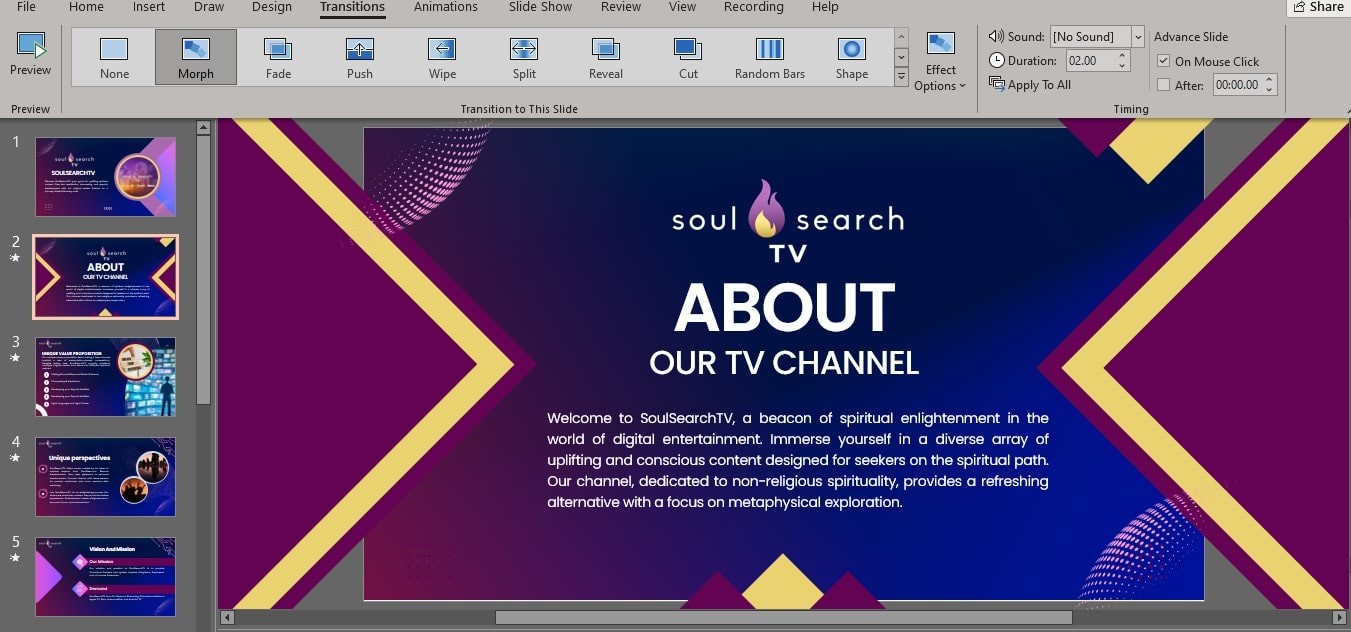Open the Animations tab
1351x632 pixels.
445,7
